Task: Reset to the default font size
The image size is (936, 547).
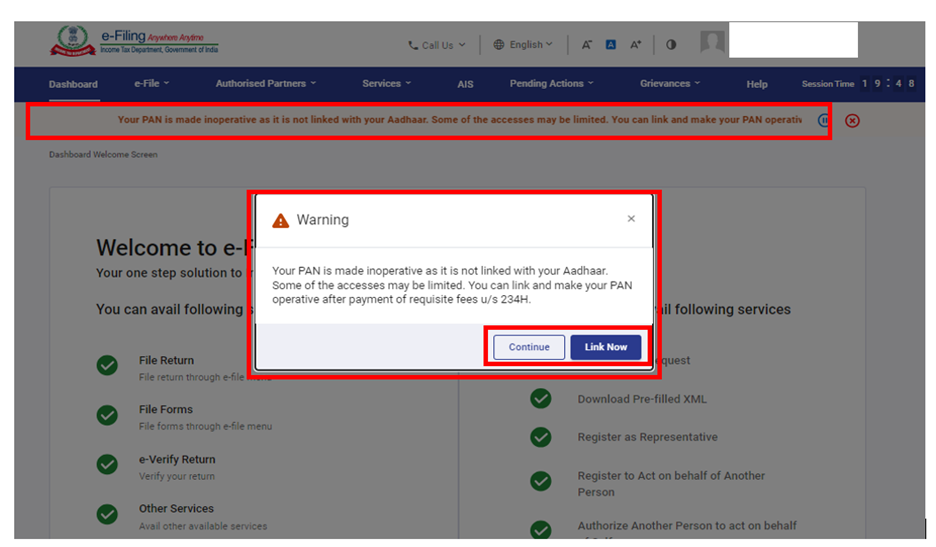Action: click(611, 45)
